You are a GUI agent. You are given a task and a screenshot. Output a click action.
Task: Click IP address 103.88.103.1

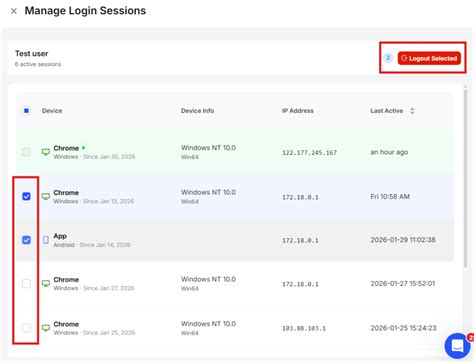coord(304,328)
